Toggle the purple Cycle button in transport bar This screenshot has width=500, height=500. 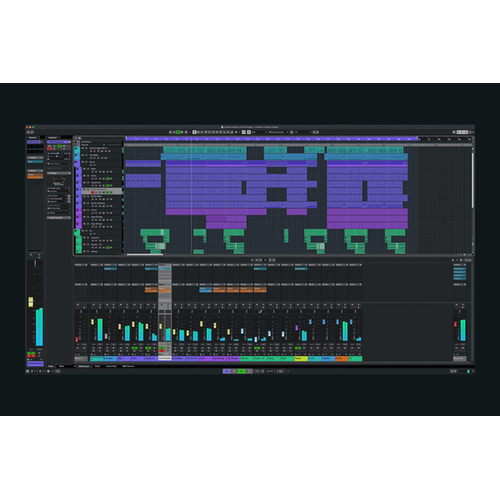226,371
